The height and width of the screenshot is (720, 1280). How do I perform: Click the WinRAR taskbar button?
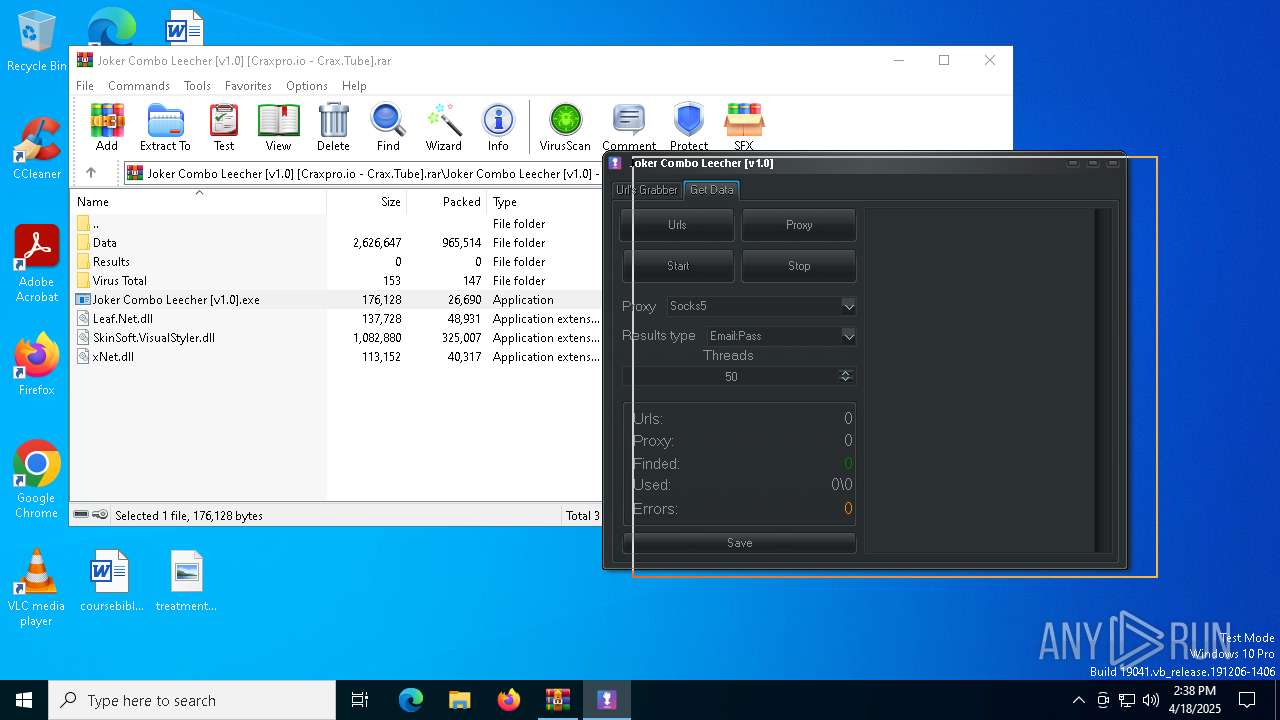(558, 700)
